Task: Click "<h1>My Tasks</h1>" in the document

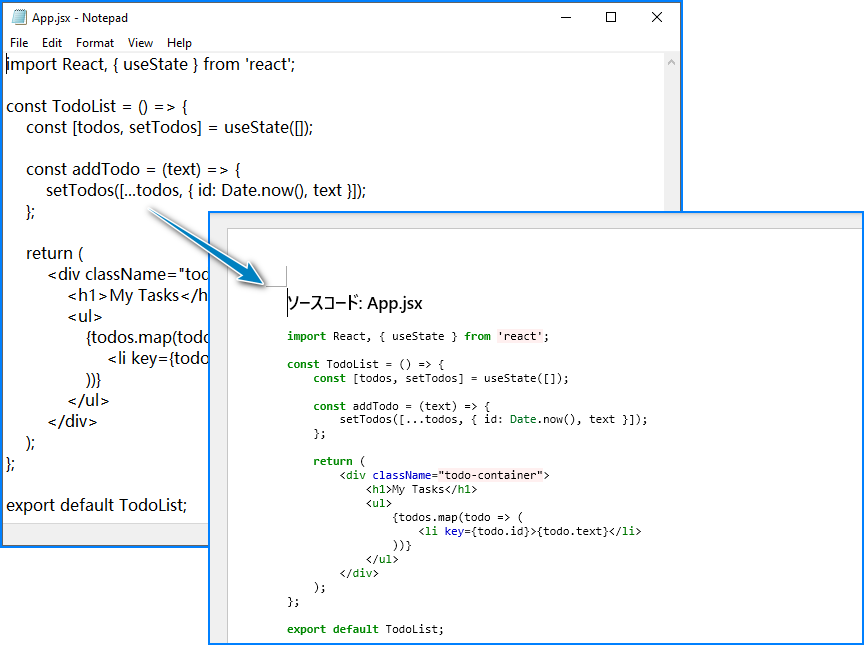Action: tap(422, 489)
